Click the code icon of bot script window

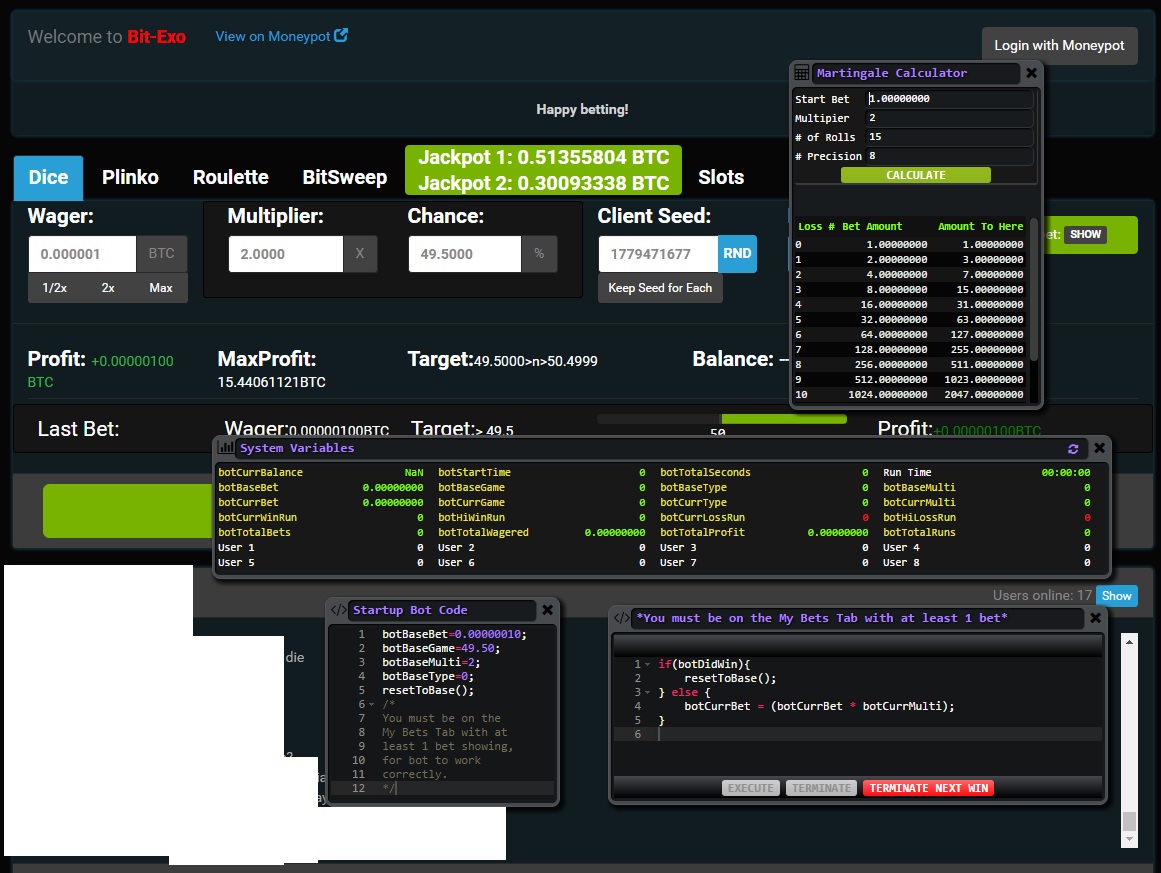[622, 618]
